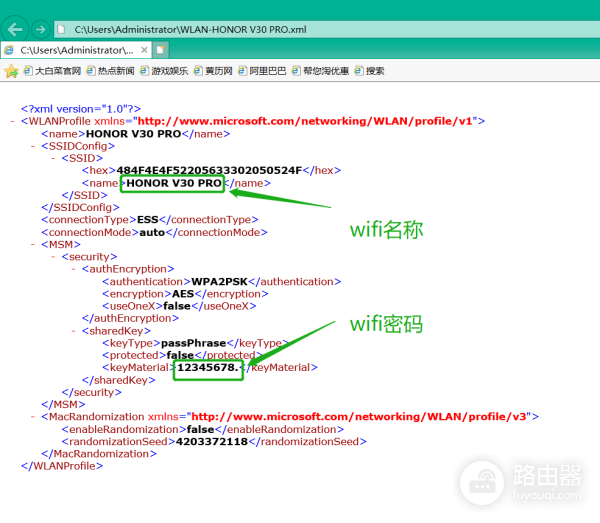Viewport: 600px width, 523px height.
Task: Open a new tab with the new-tab button
Action: [160, 50]
